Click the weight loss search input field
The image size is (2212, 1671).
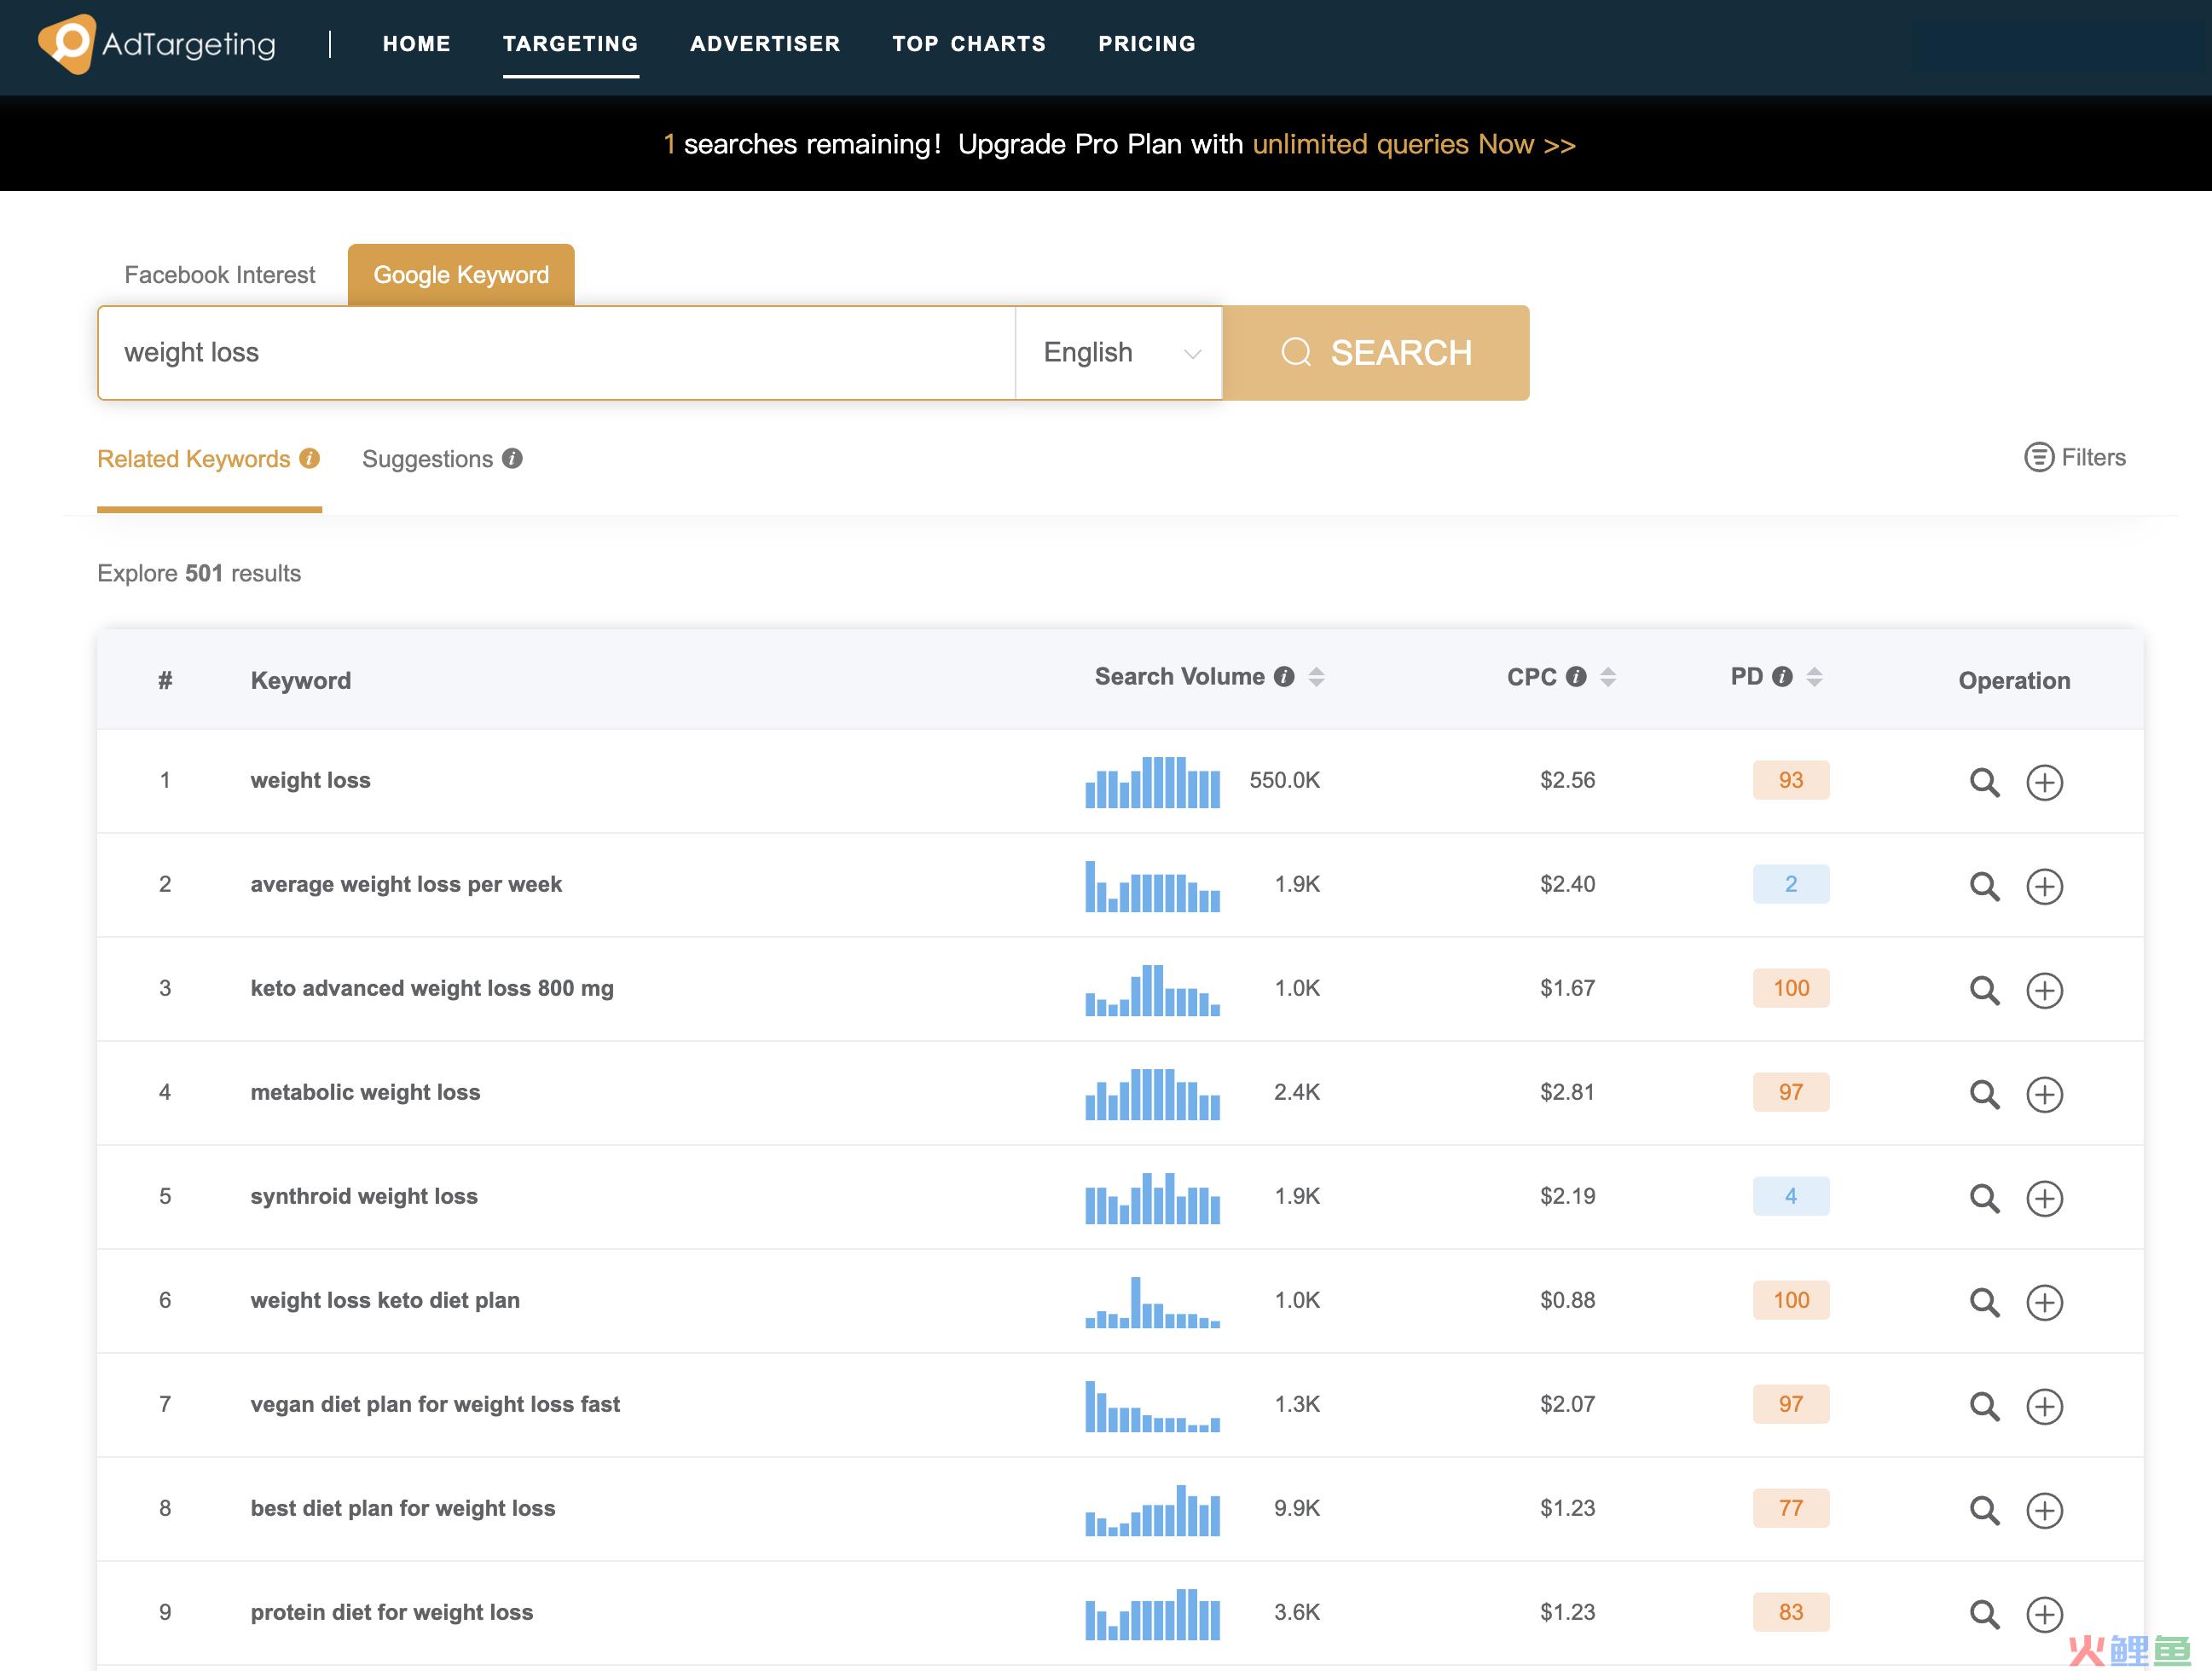click(x=556, y=353)
